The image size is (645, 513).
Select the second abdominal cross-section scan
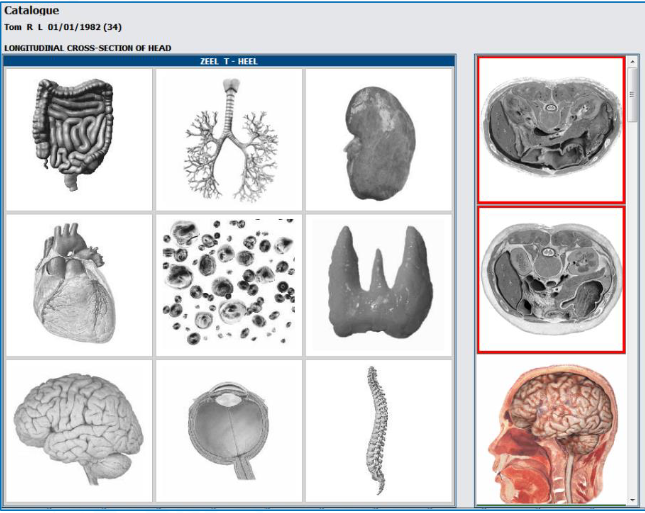pos(551,280)
